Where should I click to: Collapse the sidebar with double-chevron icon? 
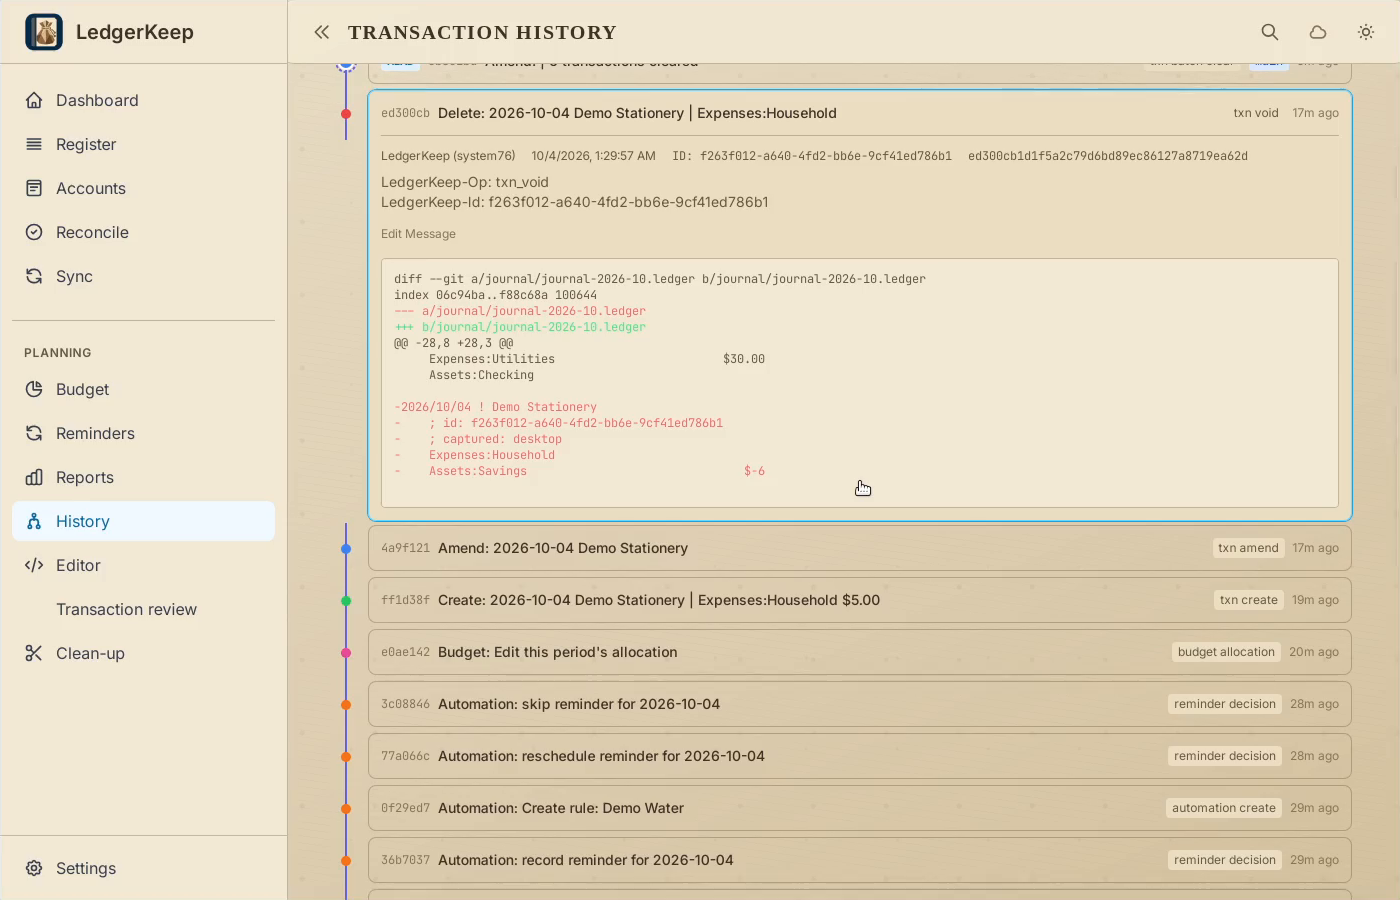[321, 32]
